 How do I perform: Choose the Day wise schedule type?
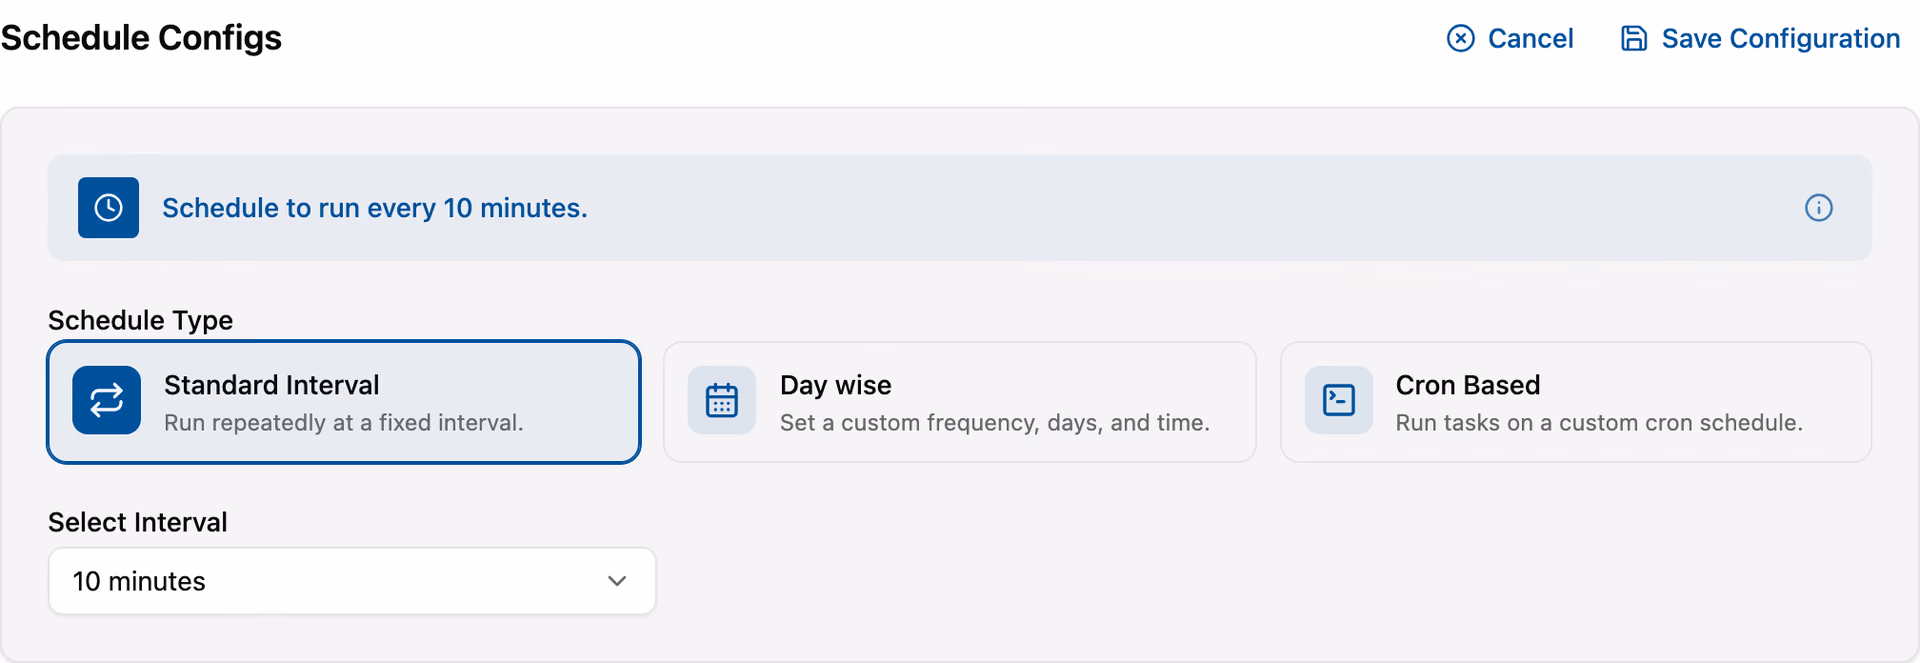point(960,402)
